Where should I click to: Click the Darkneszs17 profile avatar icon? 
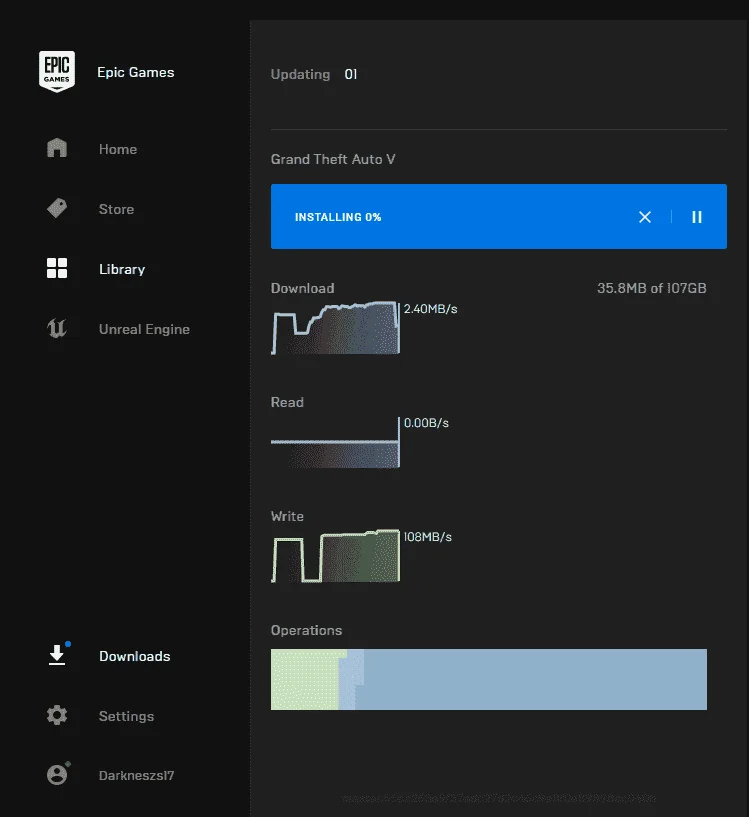pos(57,775)
